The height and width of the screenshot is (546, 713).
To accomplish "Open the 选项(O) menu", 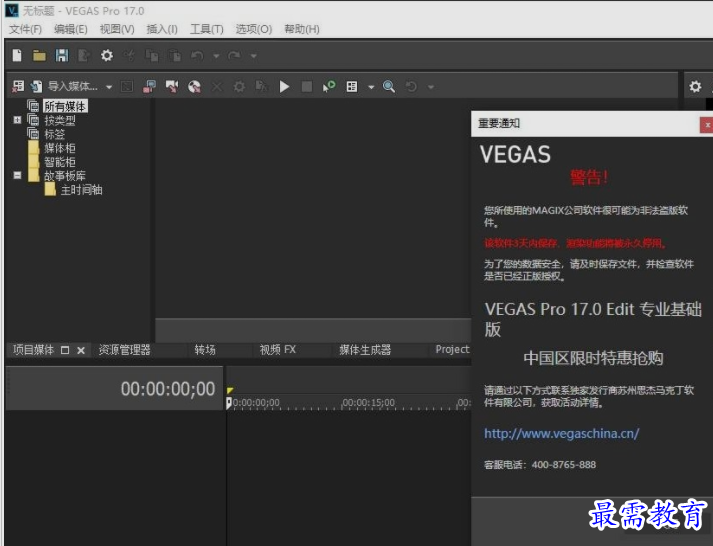I will point(253,29).
